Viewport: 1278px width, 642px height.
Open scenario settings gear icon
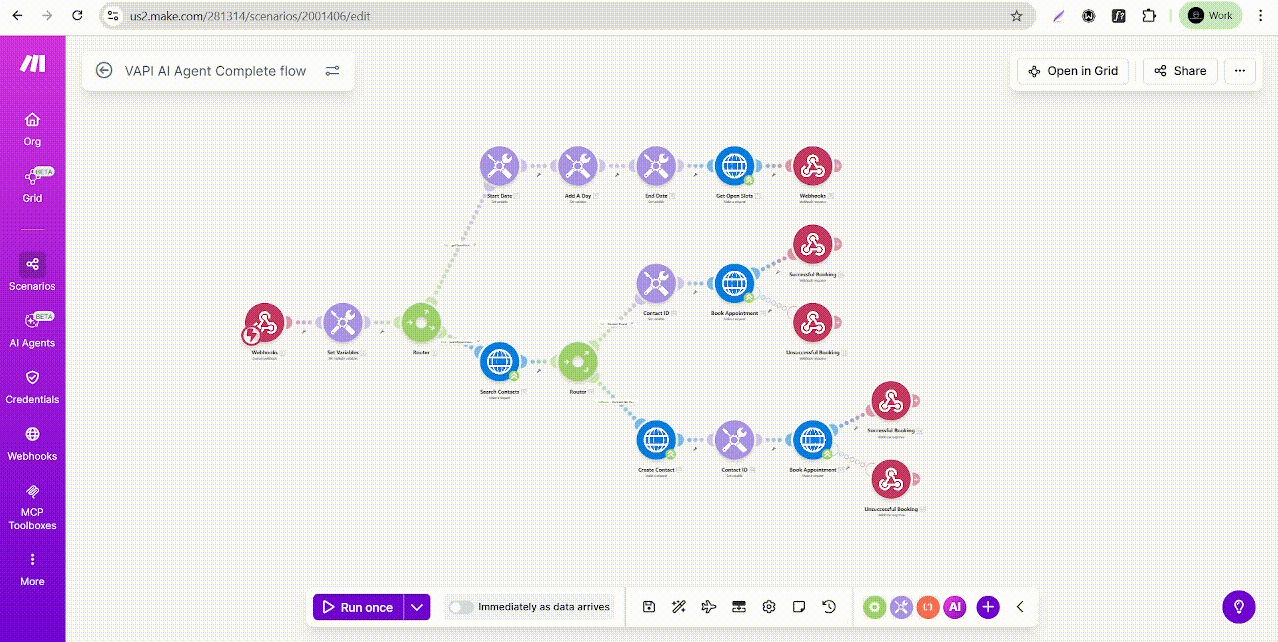pos(769,606)
